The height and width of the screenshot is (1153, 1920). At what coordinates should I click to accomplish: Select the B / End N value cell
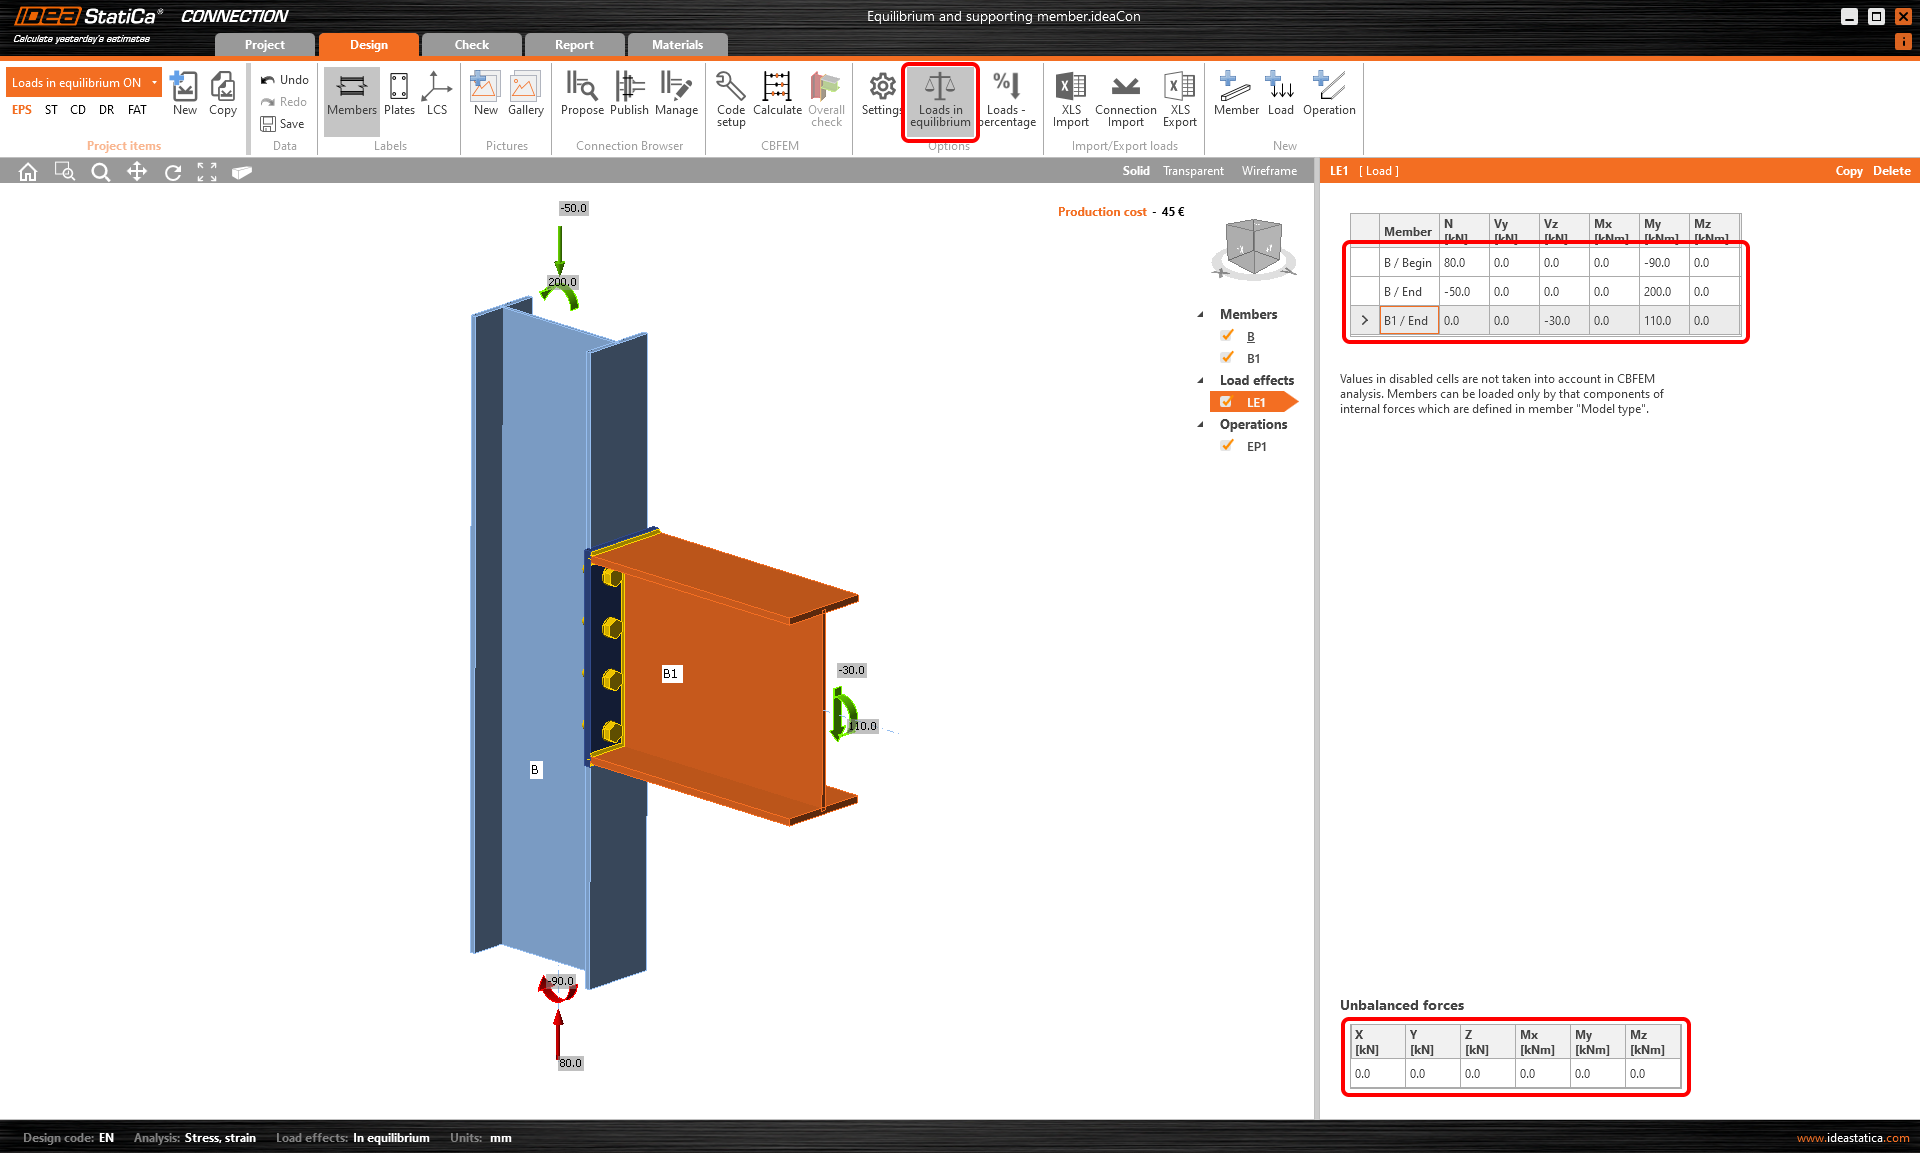coord(1463,292)
